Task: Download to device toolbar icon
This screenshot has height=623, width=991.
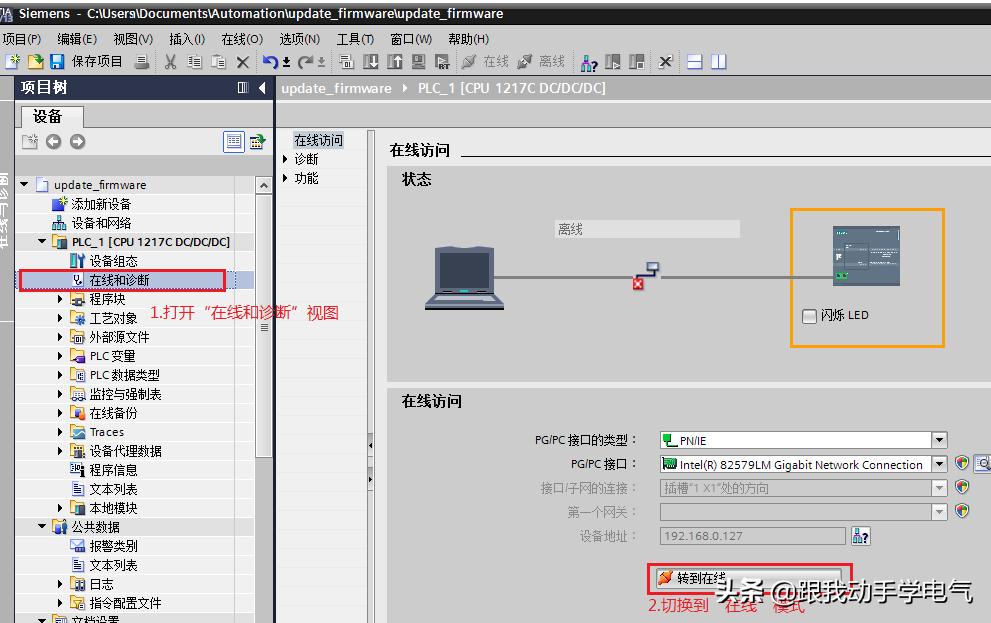Action: tap(370, 61)
